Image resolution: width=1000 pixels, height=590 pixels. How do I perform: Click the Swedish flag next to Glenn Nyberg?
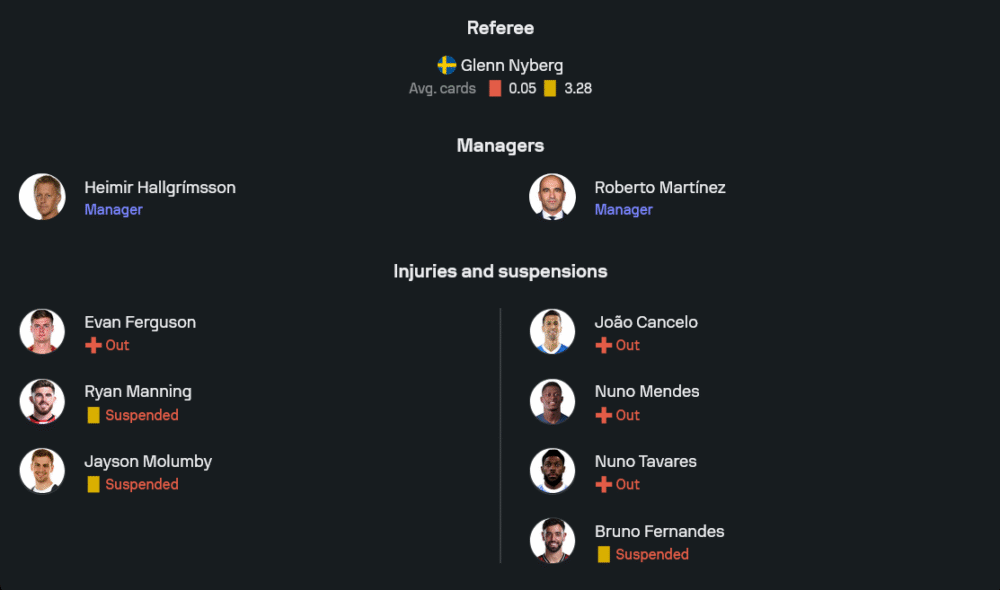point(447,65)
